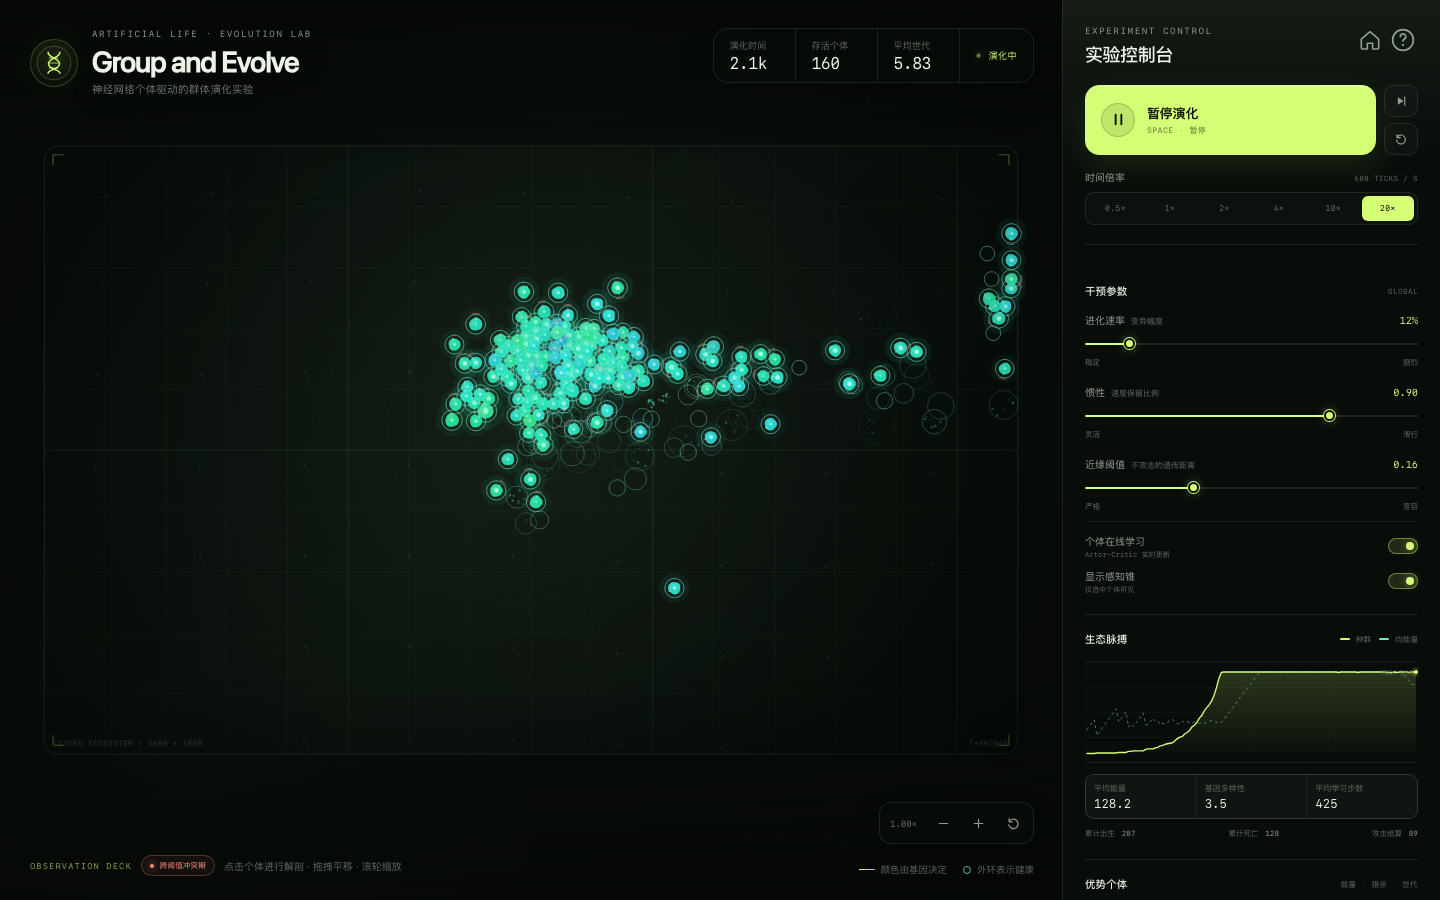Click the 演化时间 2.1k stat
The height and width of the screenshot is (900, 1440).
(x=754, y=56)
